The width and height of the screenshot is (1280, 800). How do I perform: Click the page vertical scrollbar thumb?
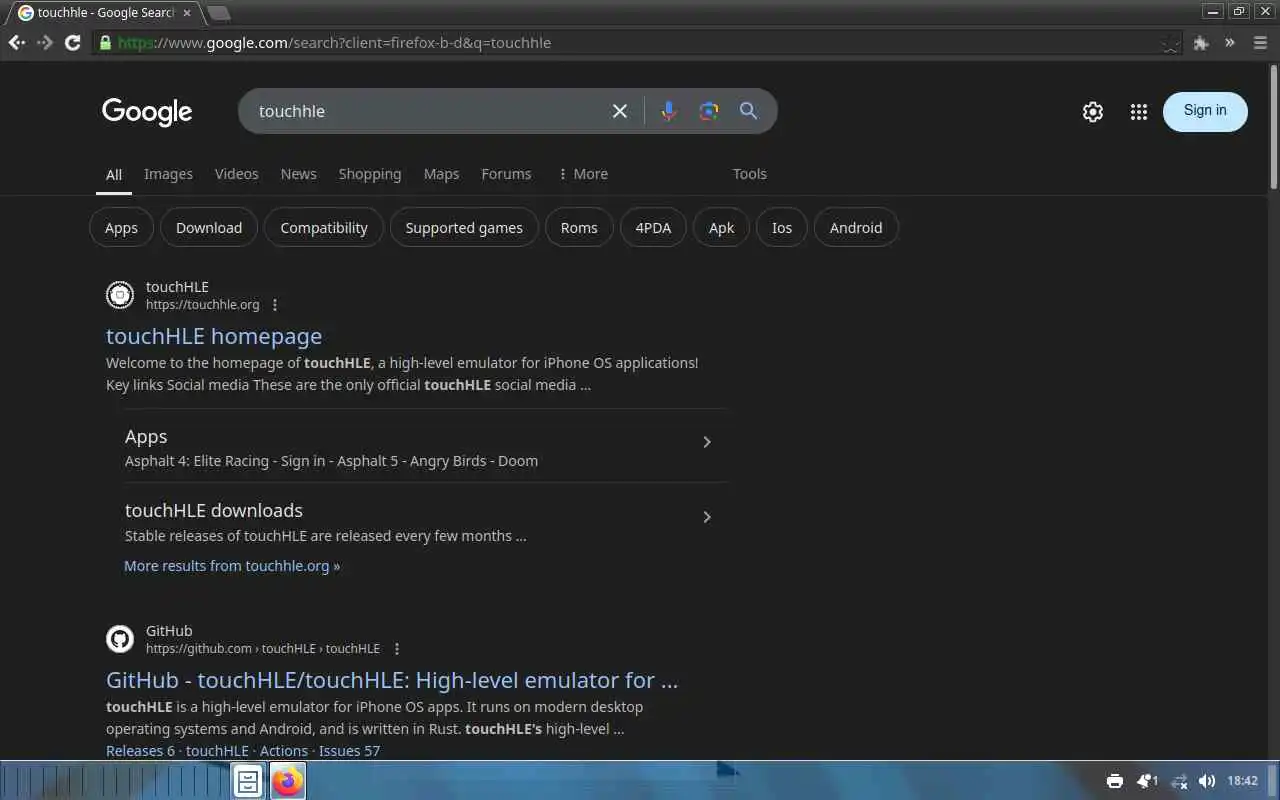coord(1273,127)
